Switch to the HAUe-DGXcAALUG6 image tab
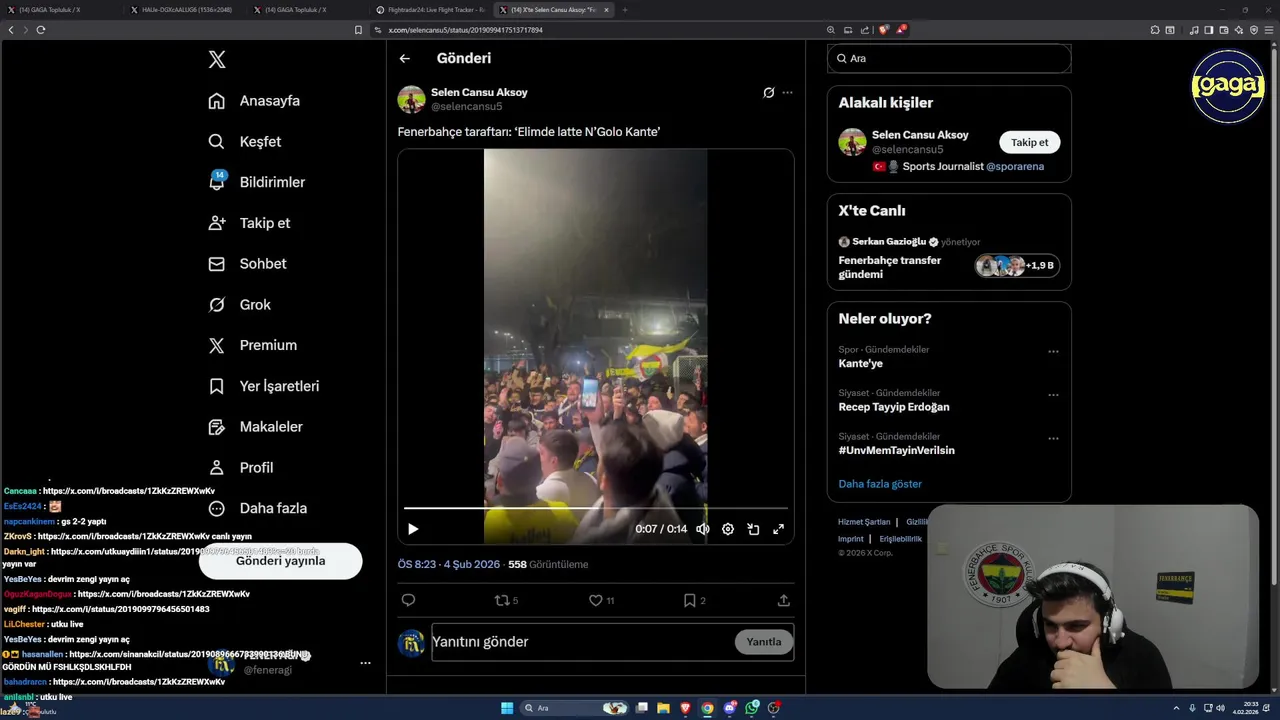This screenshot has width=1280, height=720. click(x=182, y=10)
